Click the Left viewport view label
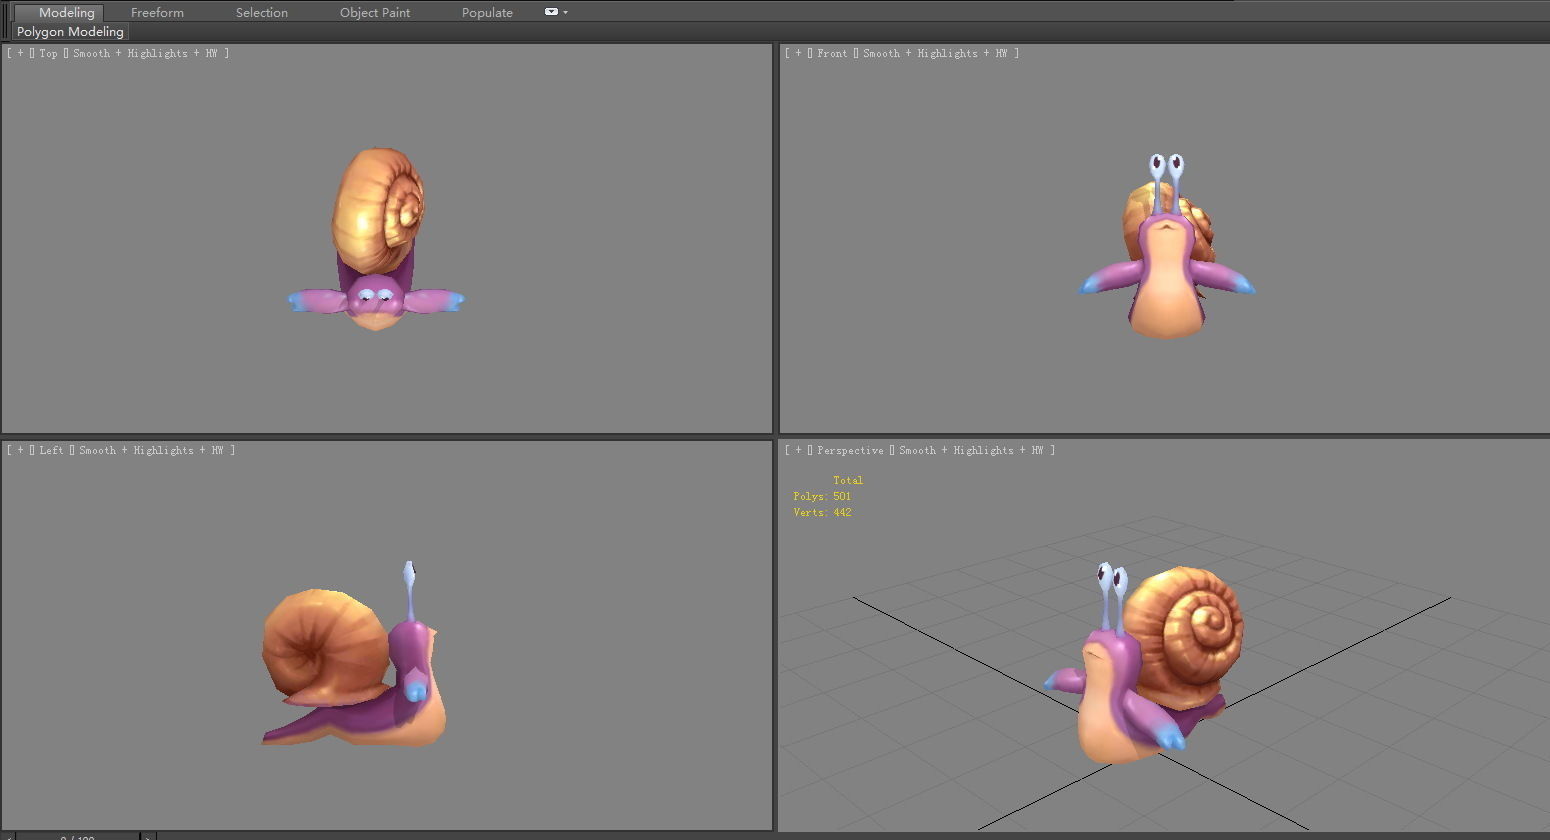This screenshot has height=840, width=1550. point(51,450)
